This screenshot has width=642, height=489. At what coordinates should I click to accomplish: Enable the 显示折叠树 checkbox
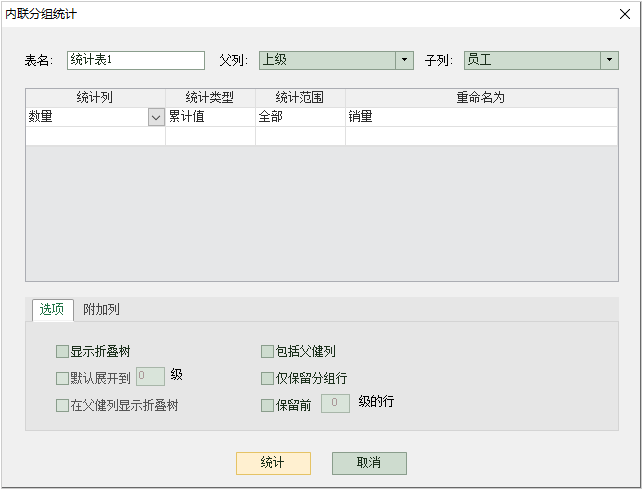click(63, 352)
